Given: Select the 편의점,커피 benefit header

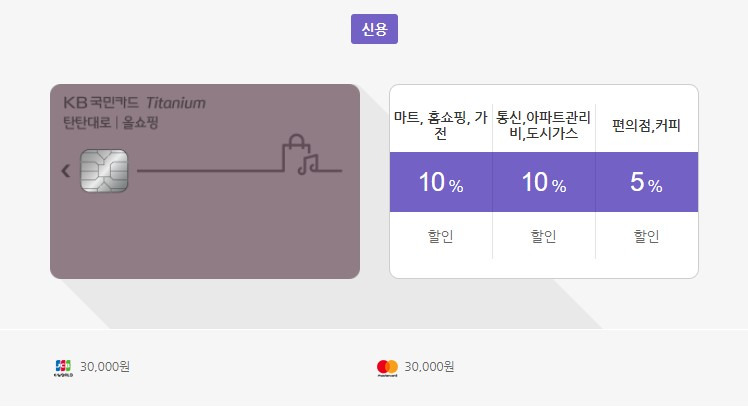Looking at the screenshot, I should click(646, 126).
